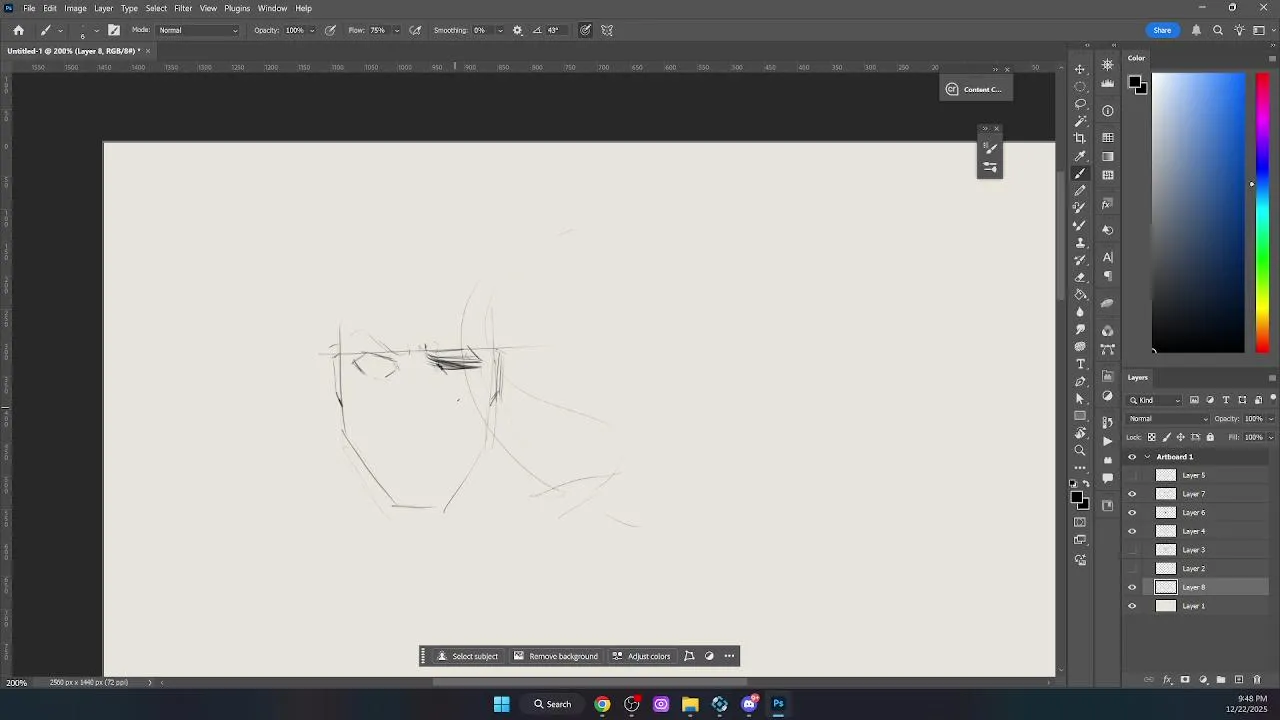The width and height of the screenshot is (1280, 720).
Task: Click Select subject button
Action: click(x=467, y=656)
